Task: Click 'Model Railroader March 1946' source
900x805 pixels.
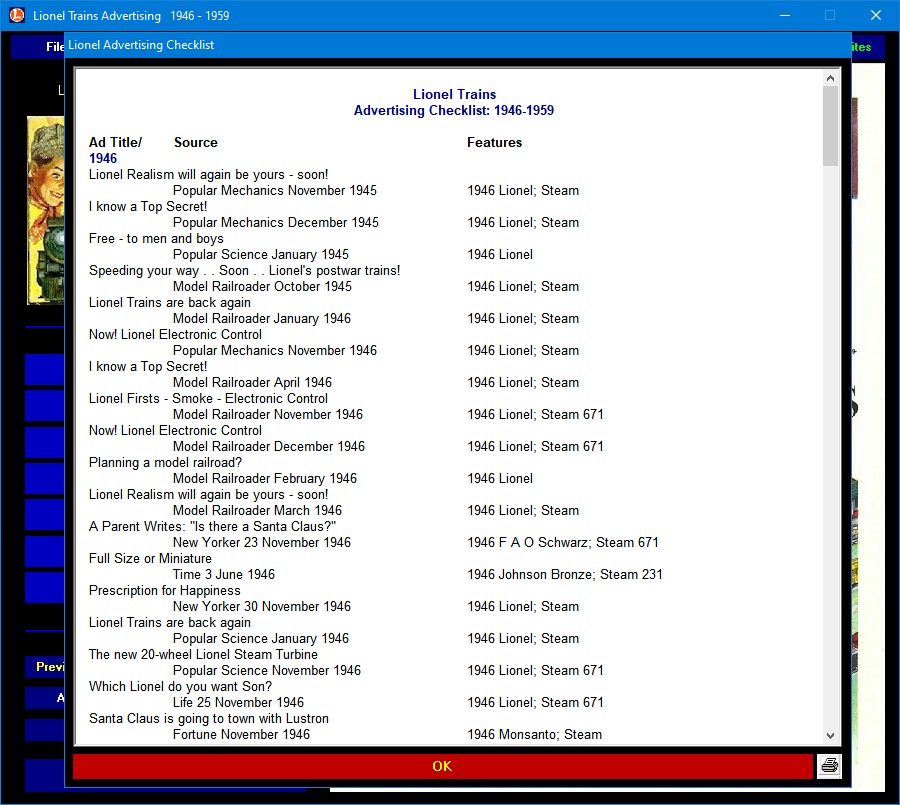Action: pos(257,511)
